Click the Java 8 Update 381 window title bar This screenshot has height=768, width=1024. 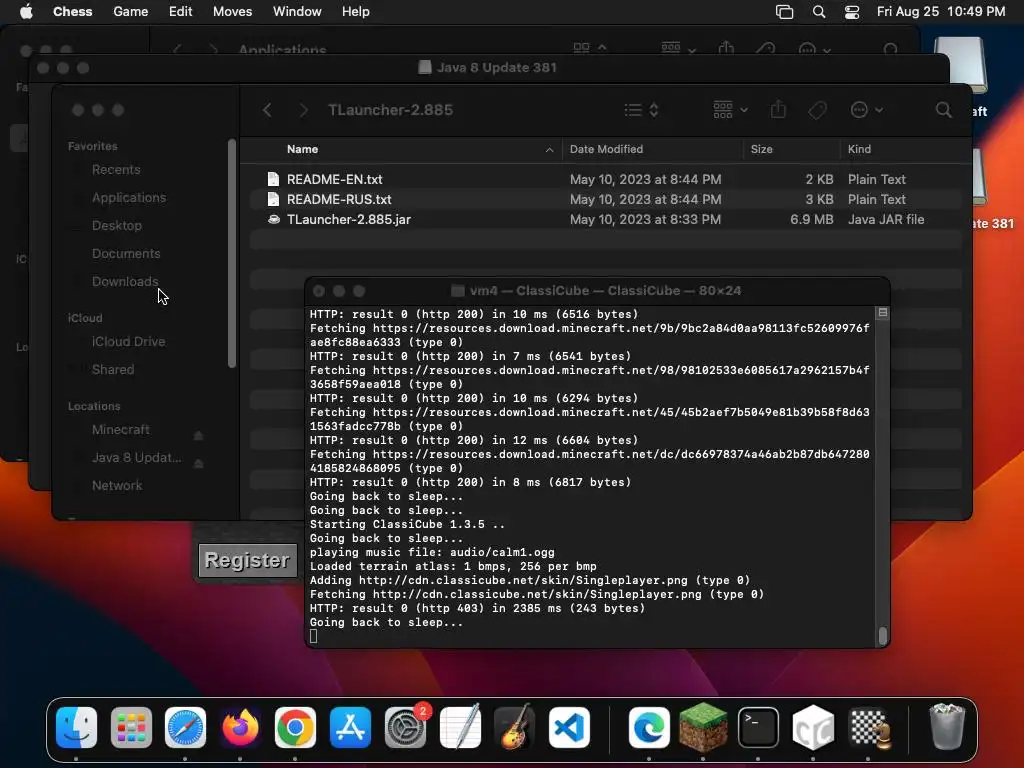(488, 68)
